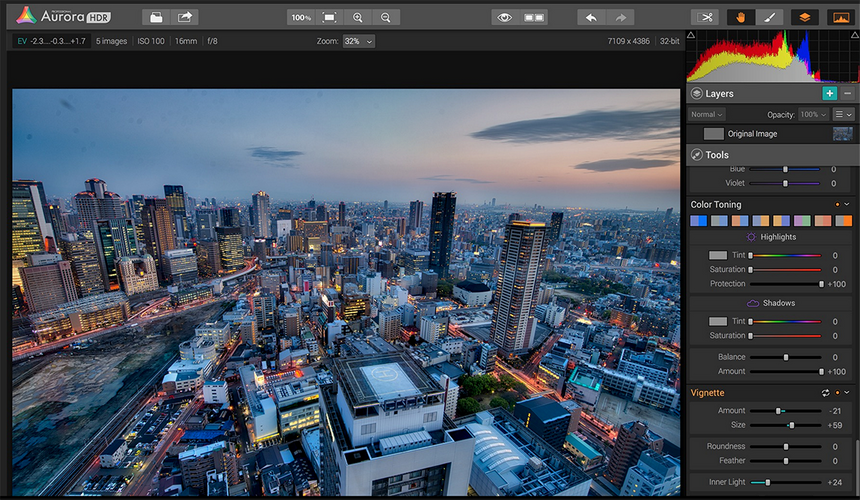Open the Normal blend mode dropdown

tap(707, 114)
